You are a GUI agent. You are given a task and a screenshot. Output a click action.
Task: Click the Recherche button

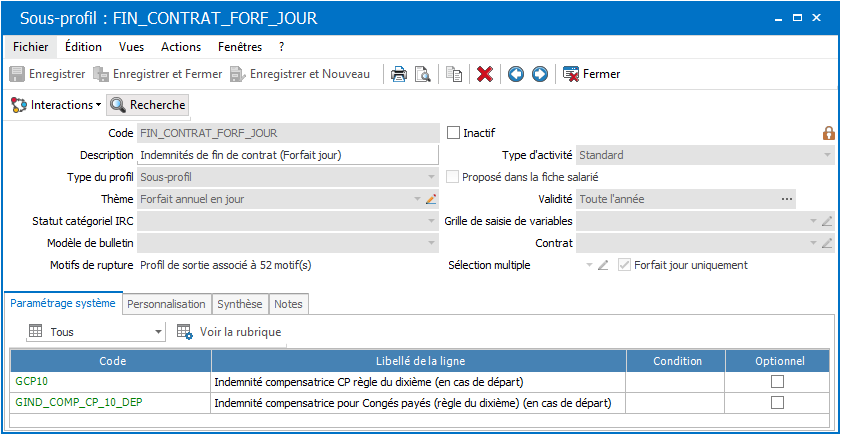(148, 105)
